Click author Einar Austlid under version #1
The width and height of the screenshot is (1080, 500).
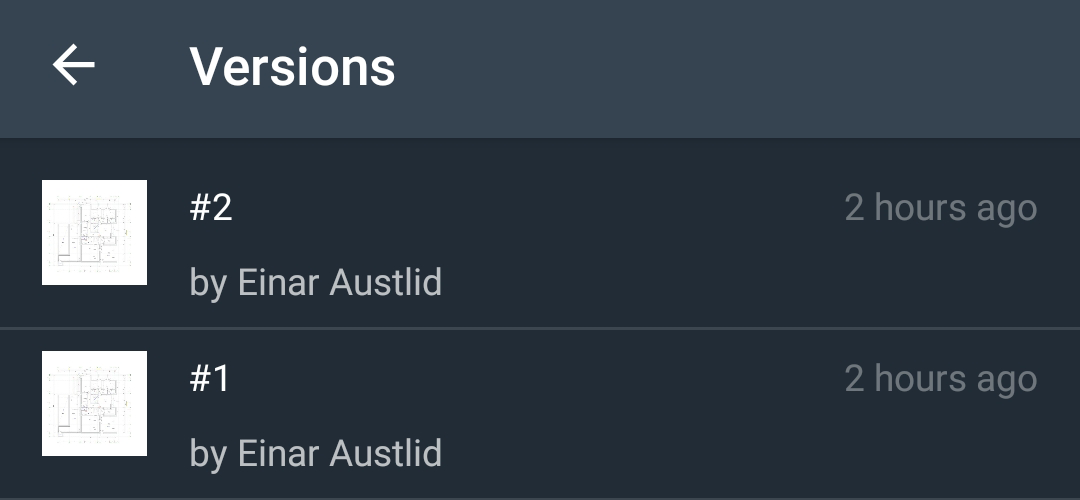[x=315, y=454]
